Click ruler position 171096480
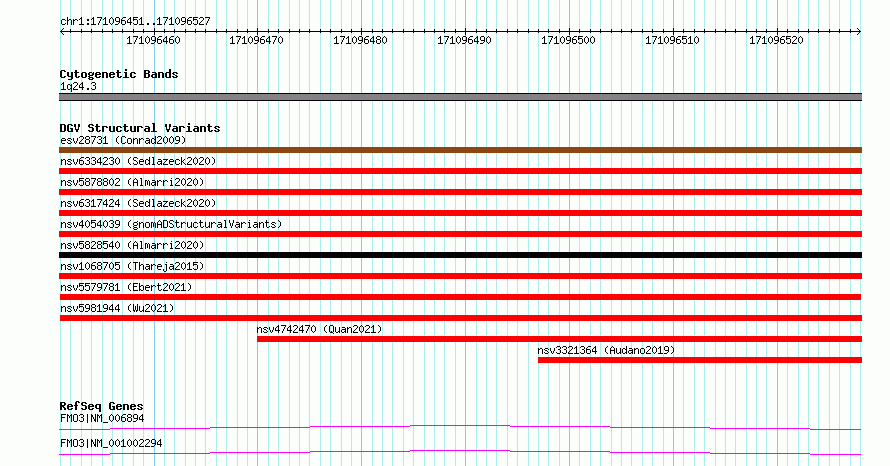890x466 pixels. [360, 40]
